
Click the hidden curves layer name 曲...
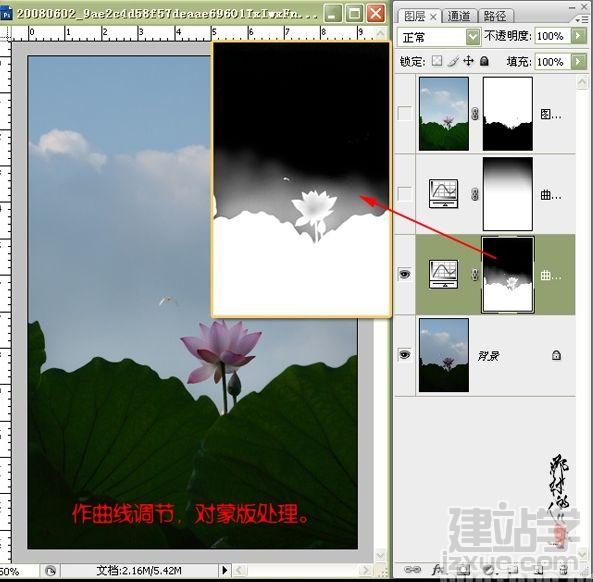(550, 195)
